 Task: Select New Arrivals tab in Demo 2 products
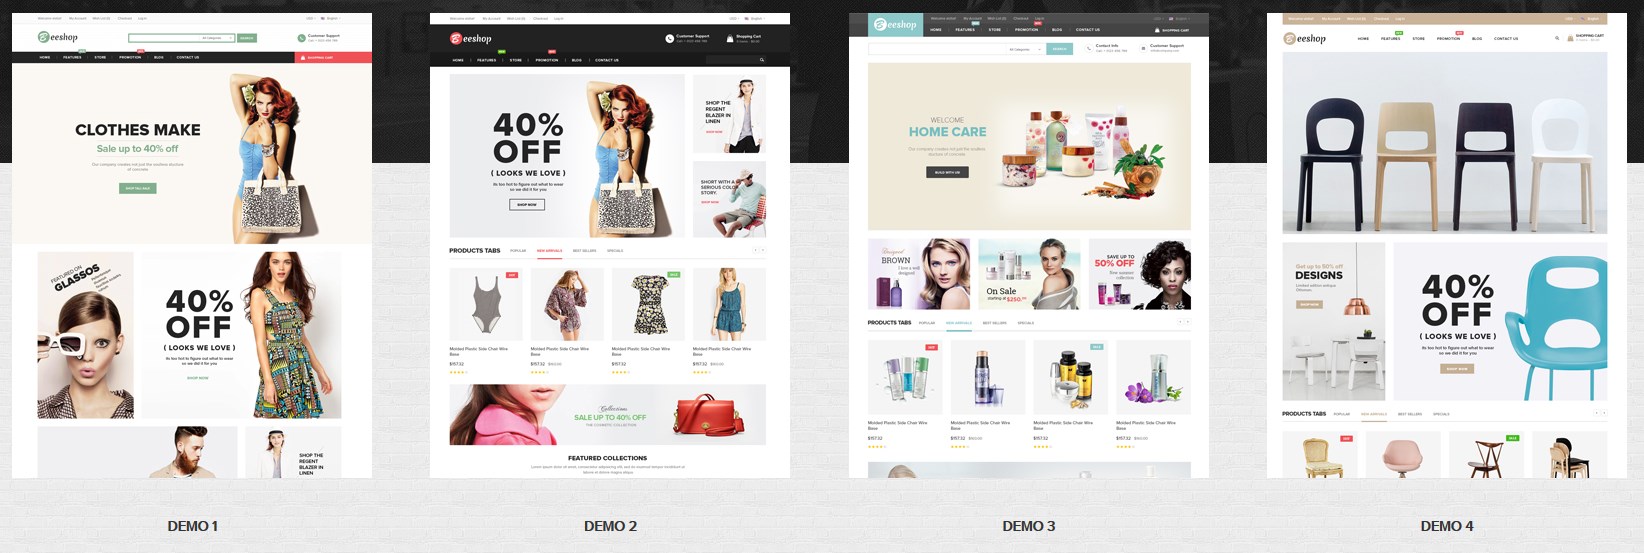549,251
